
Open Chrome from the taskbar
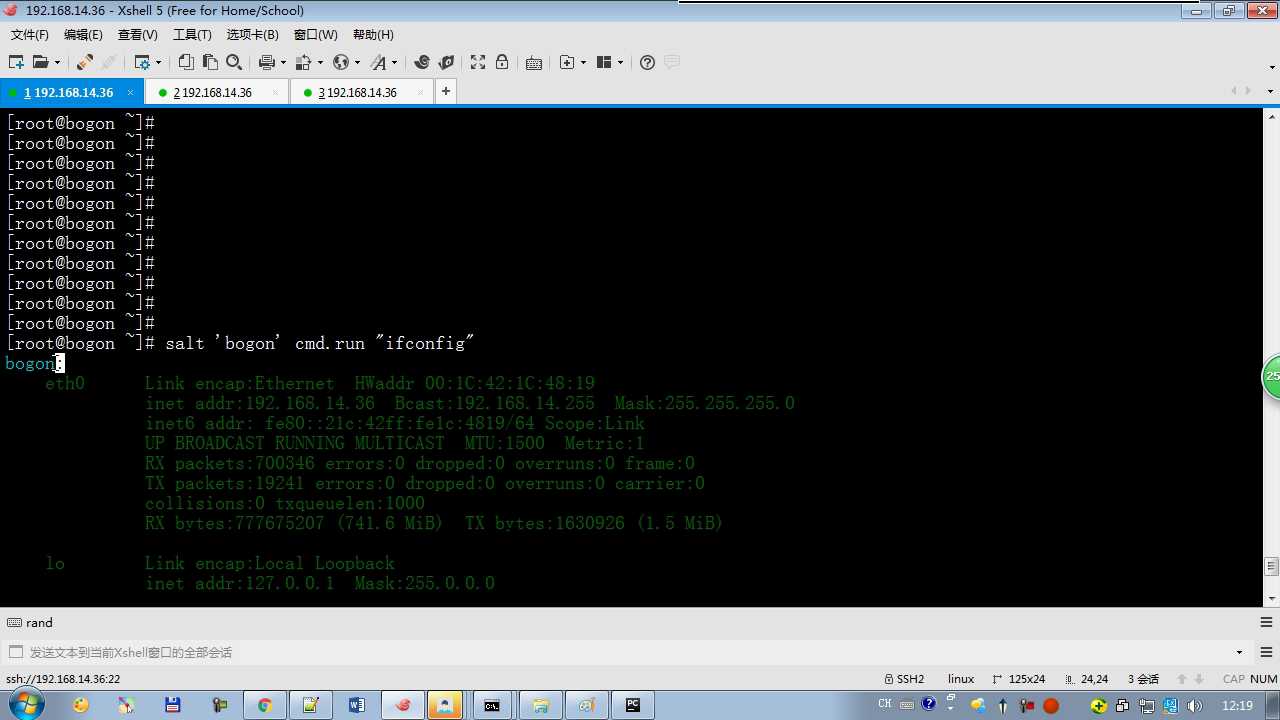(x=264, y=705)
